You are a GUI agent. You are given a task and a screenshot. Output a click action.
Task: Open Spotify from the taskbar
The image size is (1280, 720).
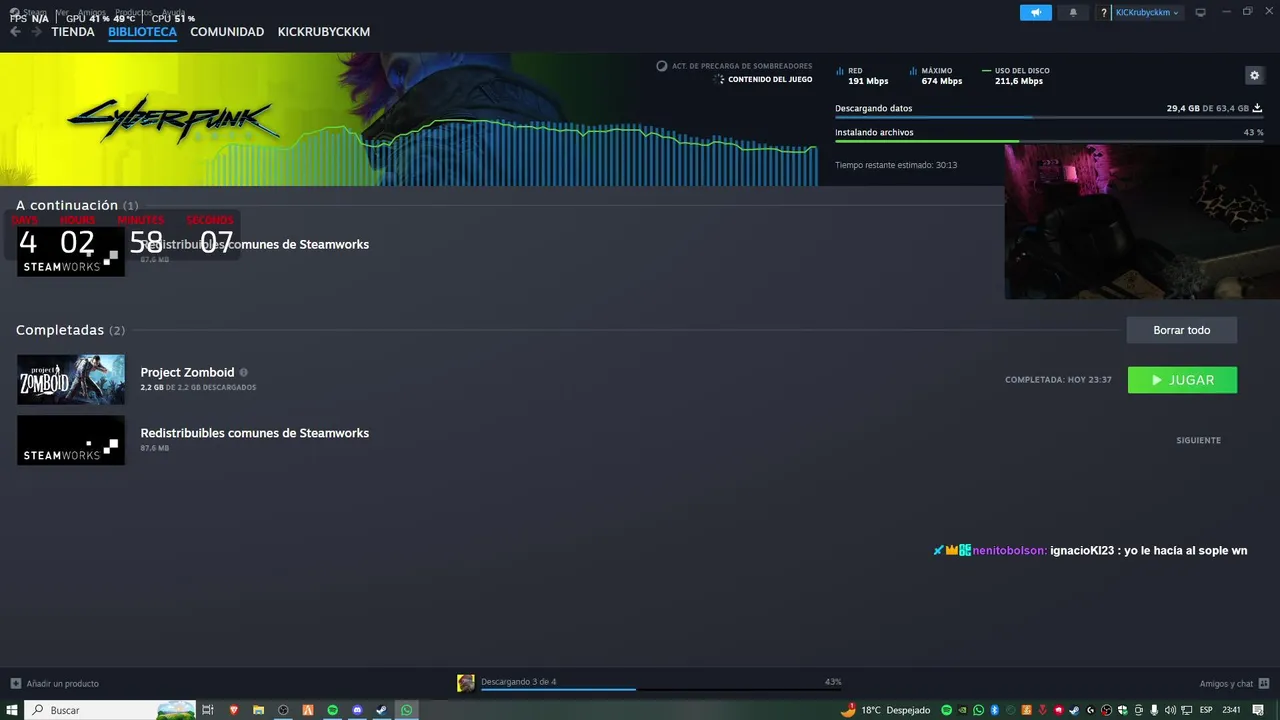point(333,710)
